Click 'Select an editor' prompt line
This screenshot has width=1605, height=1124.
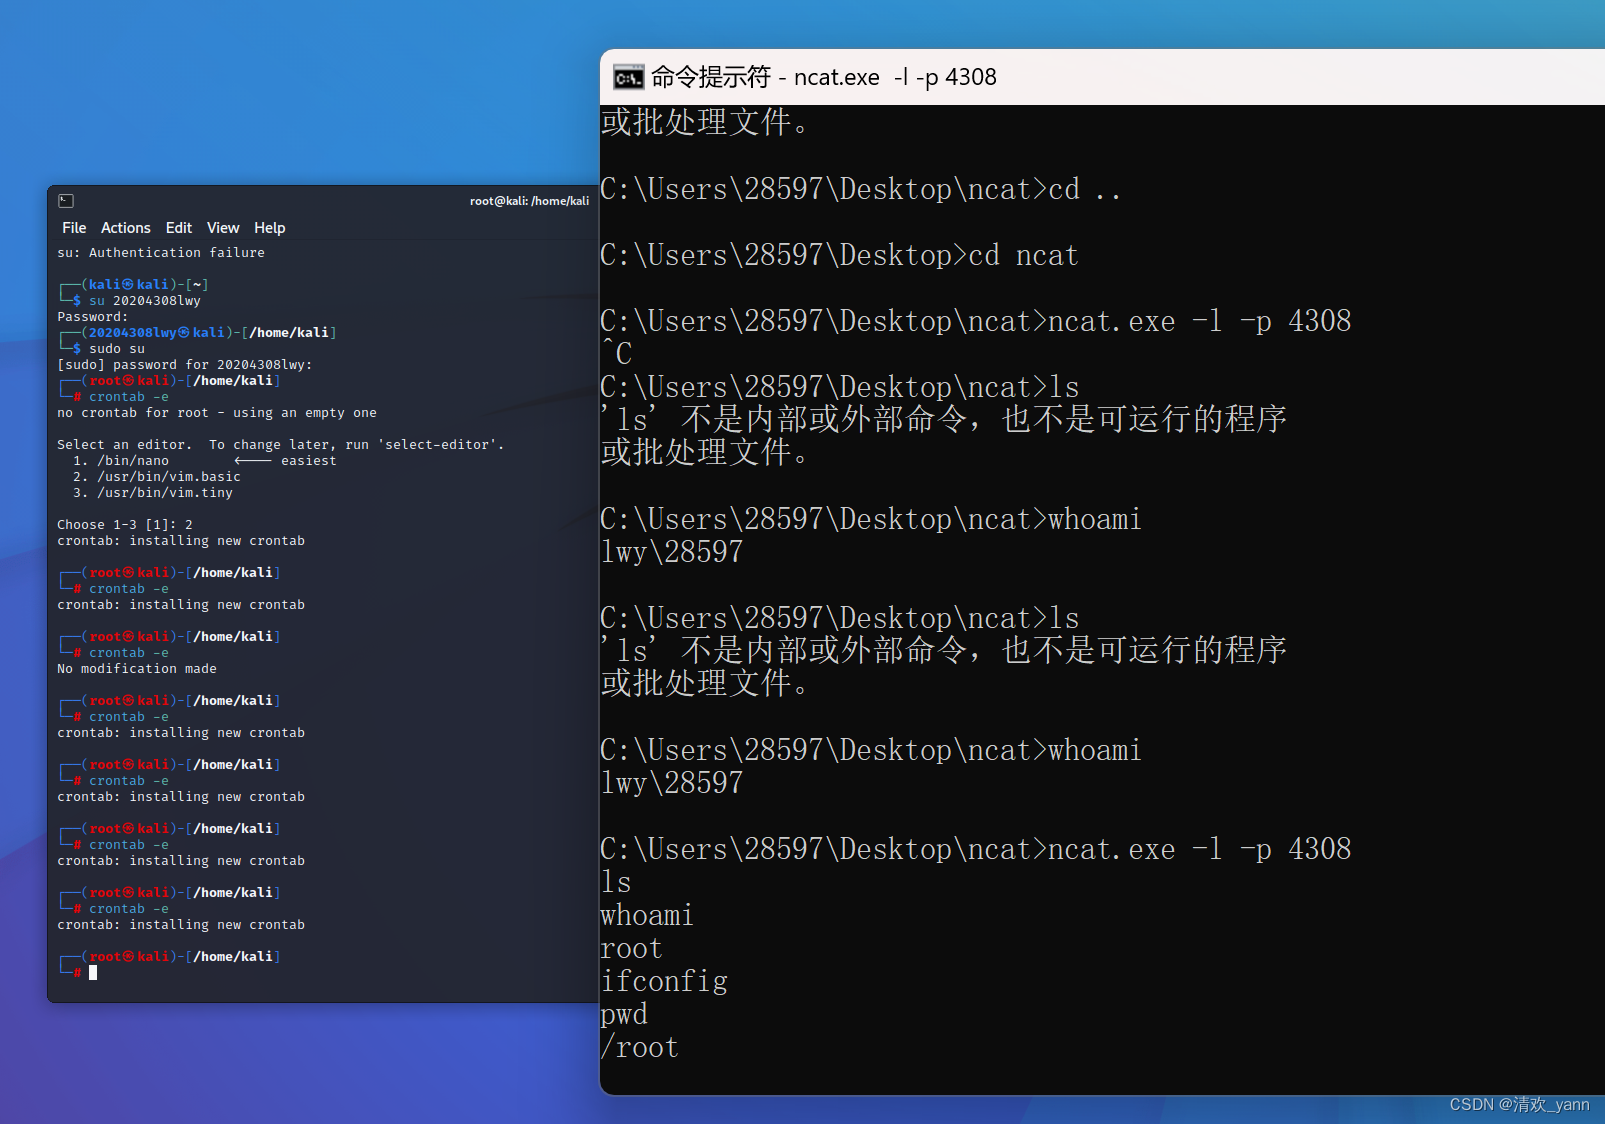281,445
